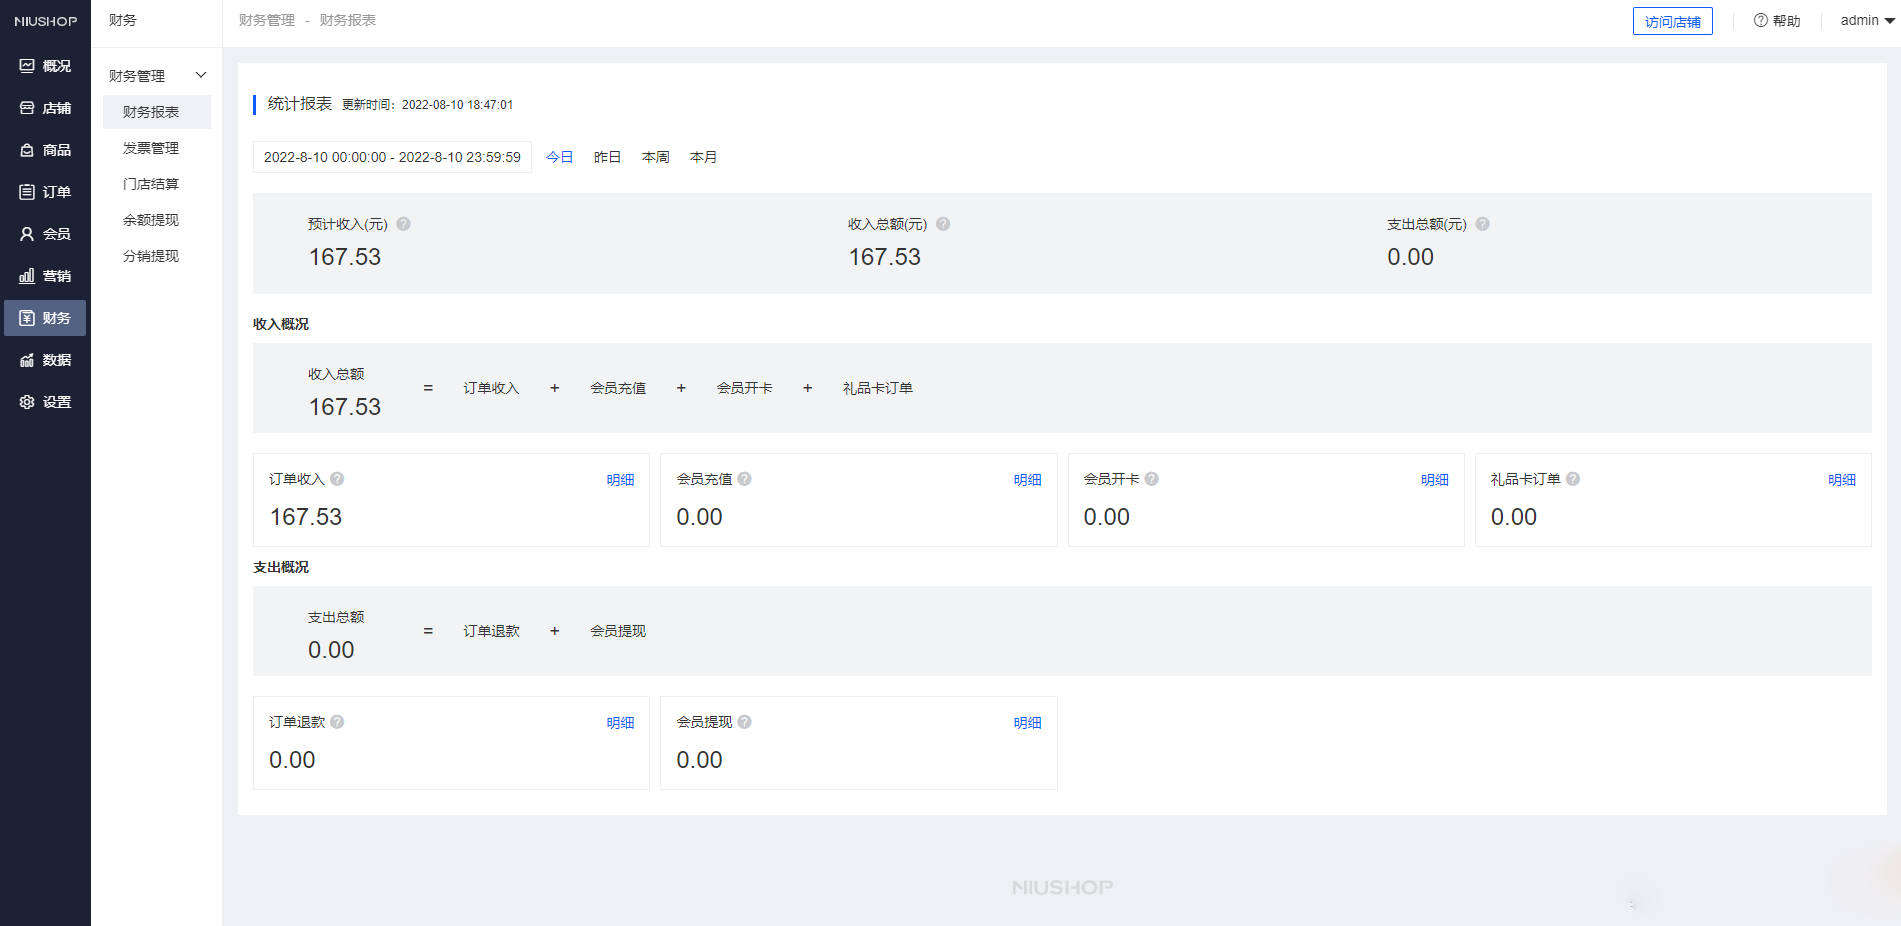1901x926 pixels.
Task: Open 会员 members sidebar item
Action: tap(27, 234)
